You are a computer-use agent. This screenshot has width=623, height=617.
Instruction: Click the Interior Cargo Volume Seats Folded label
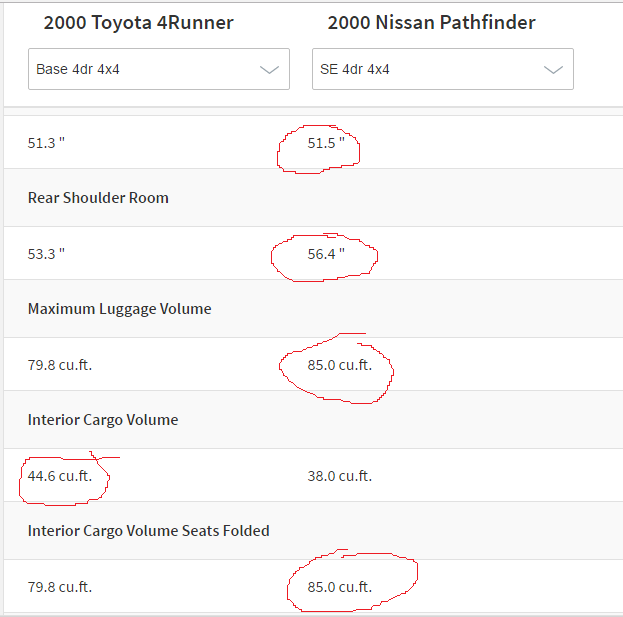tap(149, 531)
